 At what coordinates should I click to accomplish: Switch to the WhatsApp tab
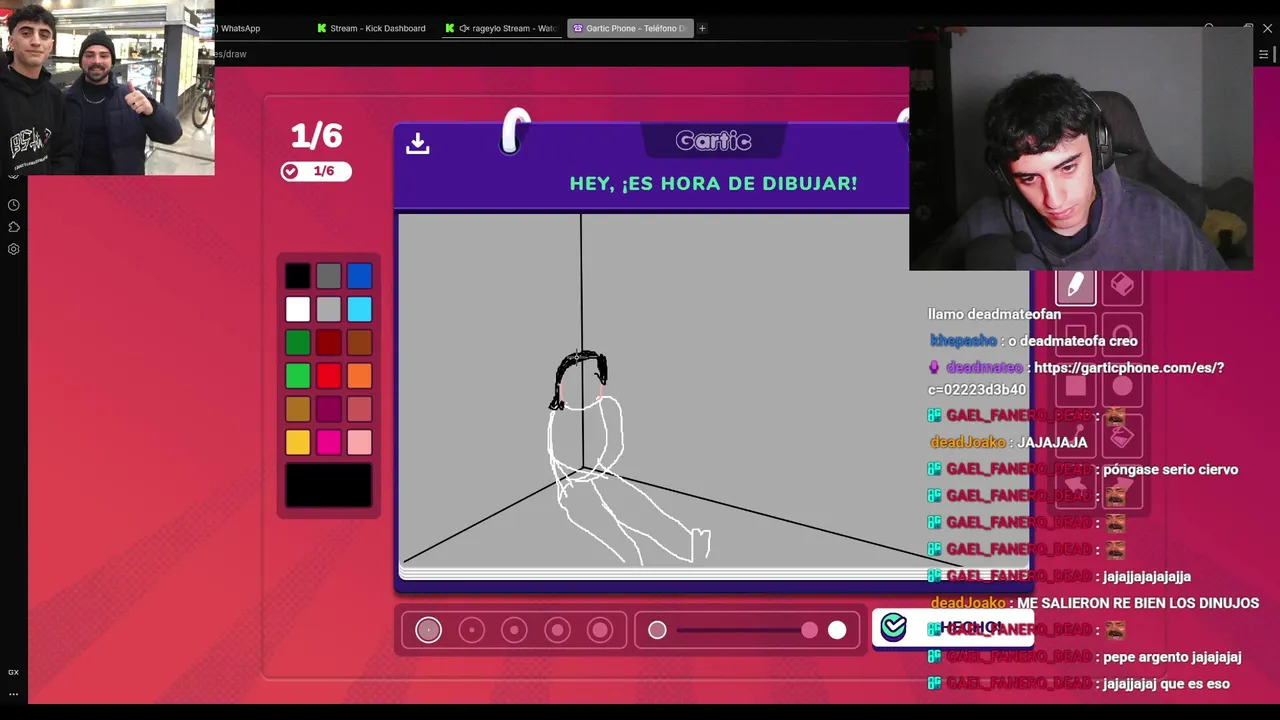(x=240, y=28)
